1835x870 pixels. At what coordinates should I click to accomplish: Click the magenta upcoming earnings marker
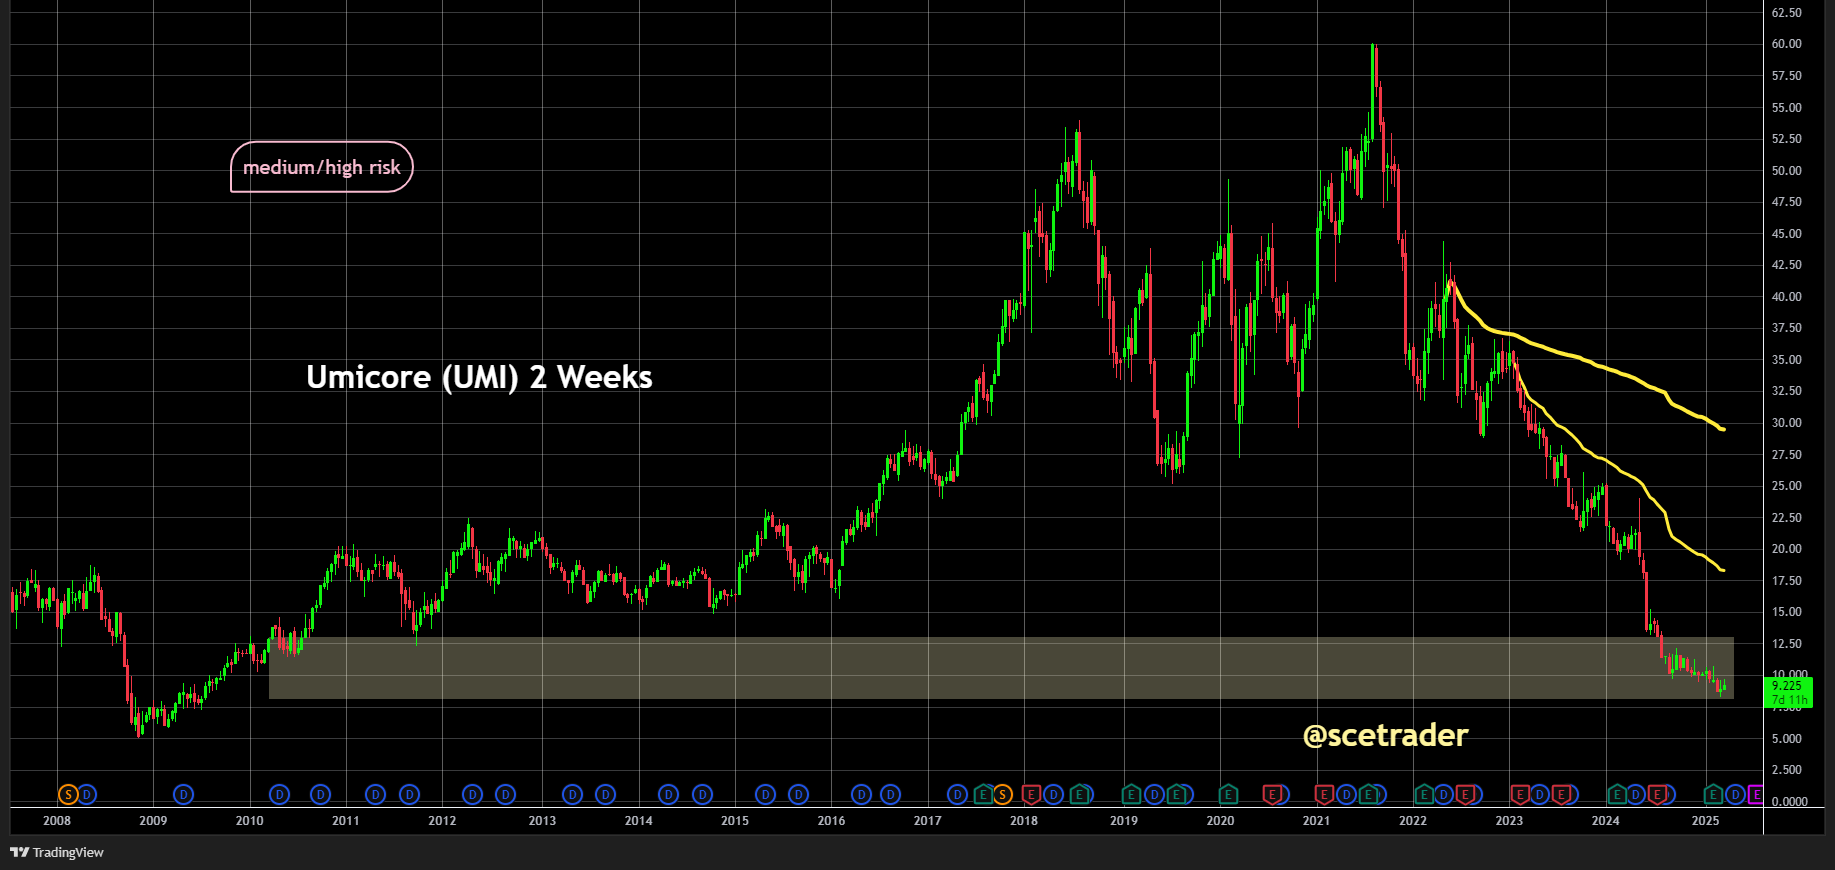click(1755, 795)
